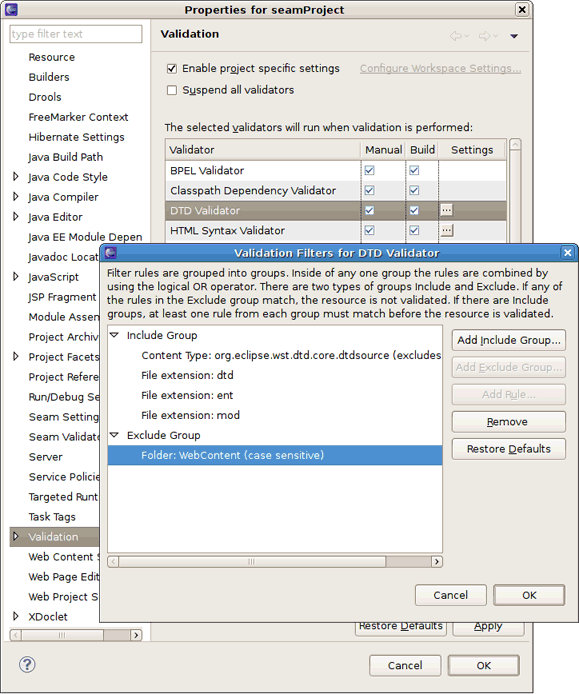Toggle Build checkbox for Classpath Dependency Validator

414,190
